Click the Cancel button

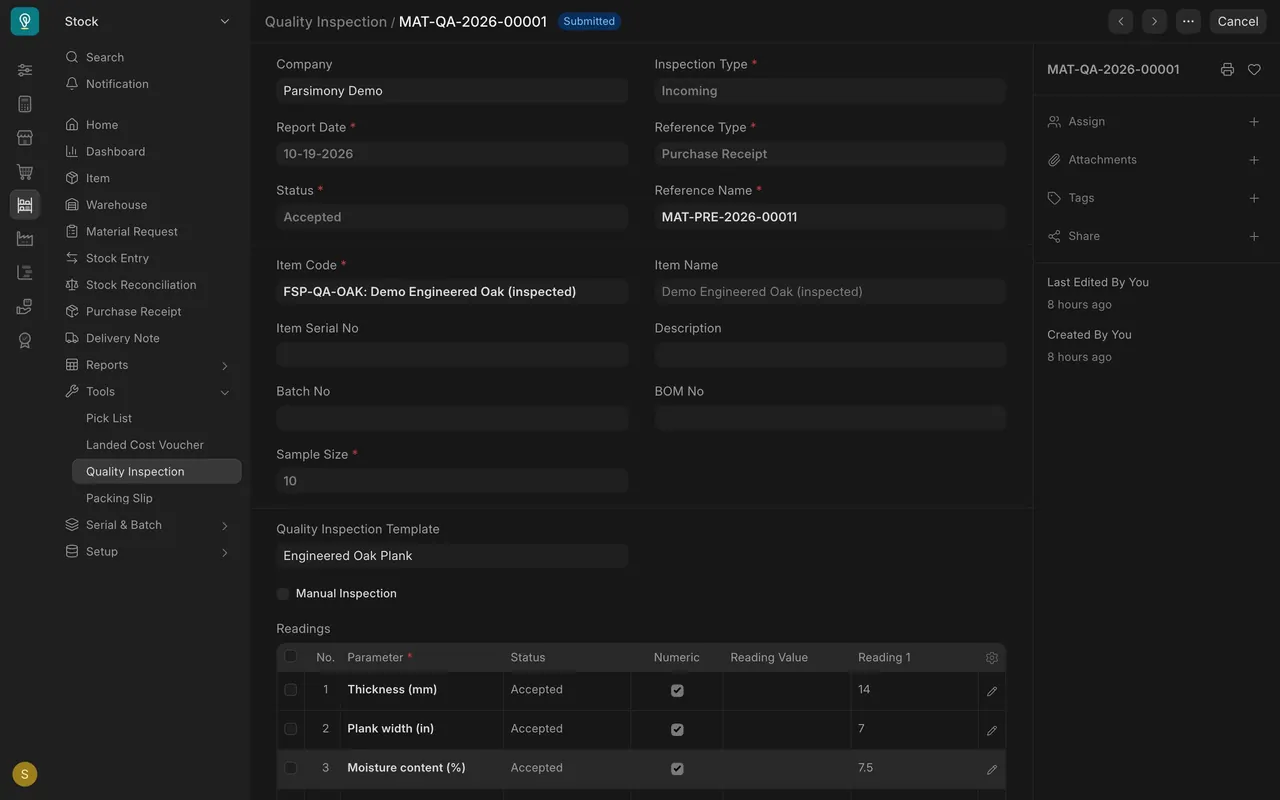tap(1237, 21)
